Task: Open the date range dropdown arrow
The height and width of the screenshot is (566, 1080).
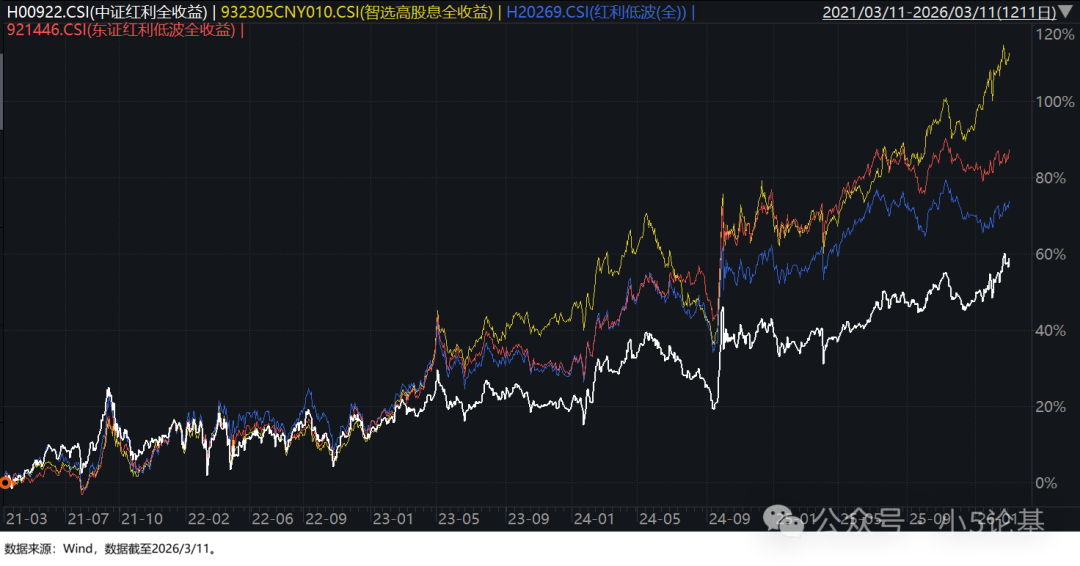Action: [1067, 13]
